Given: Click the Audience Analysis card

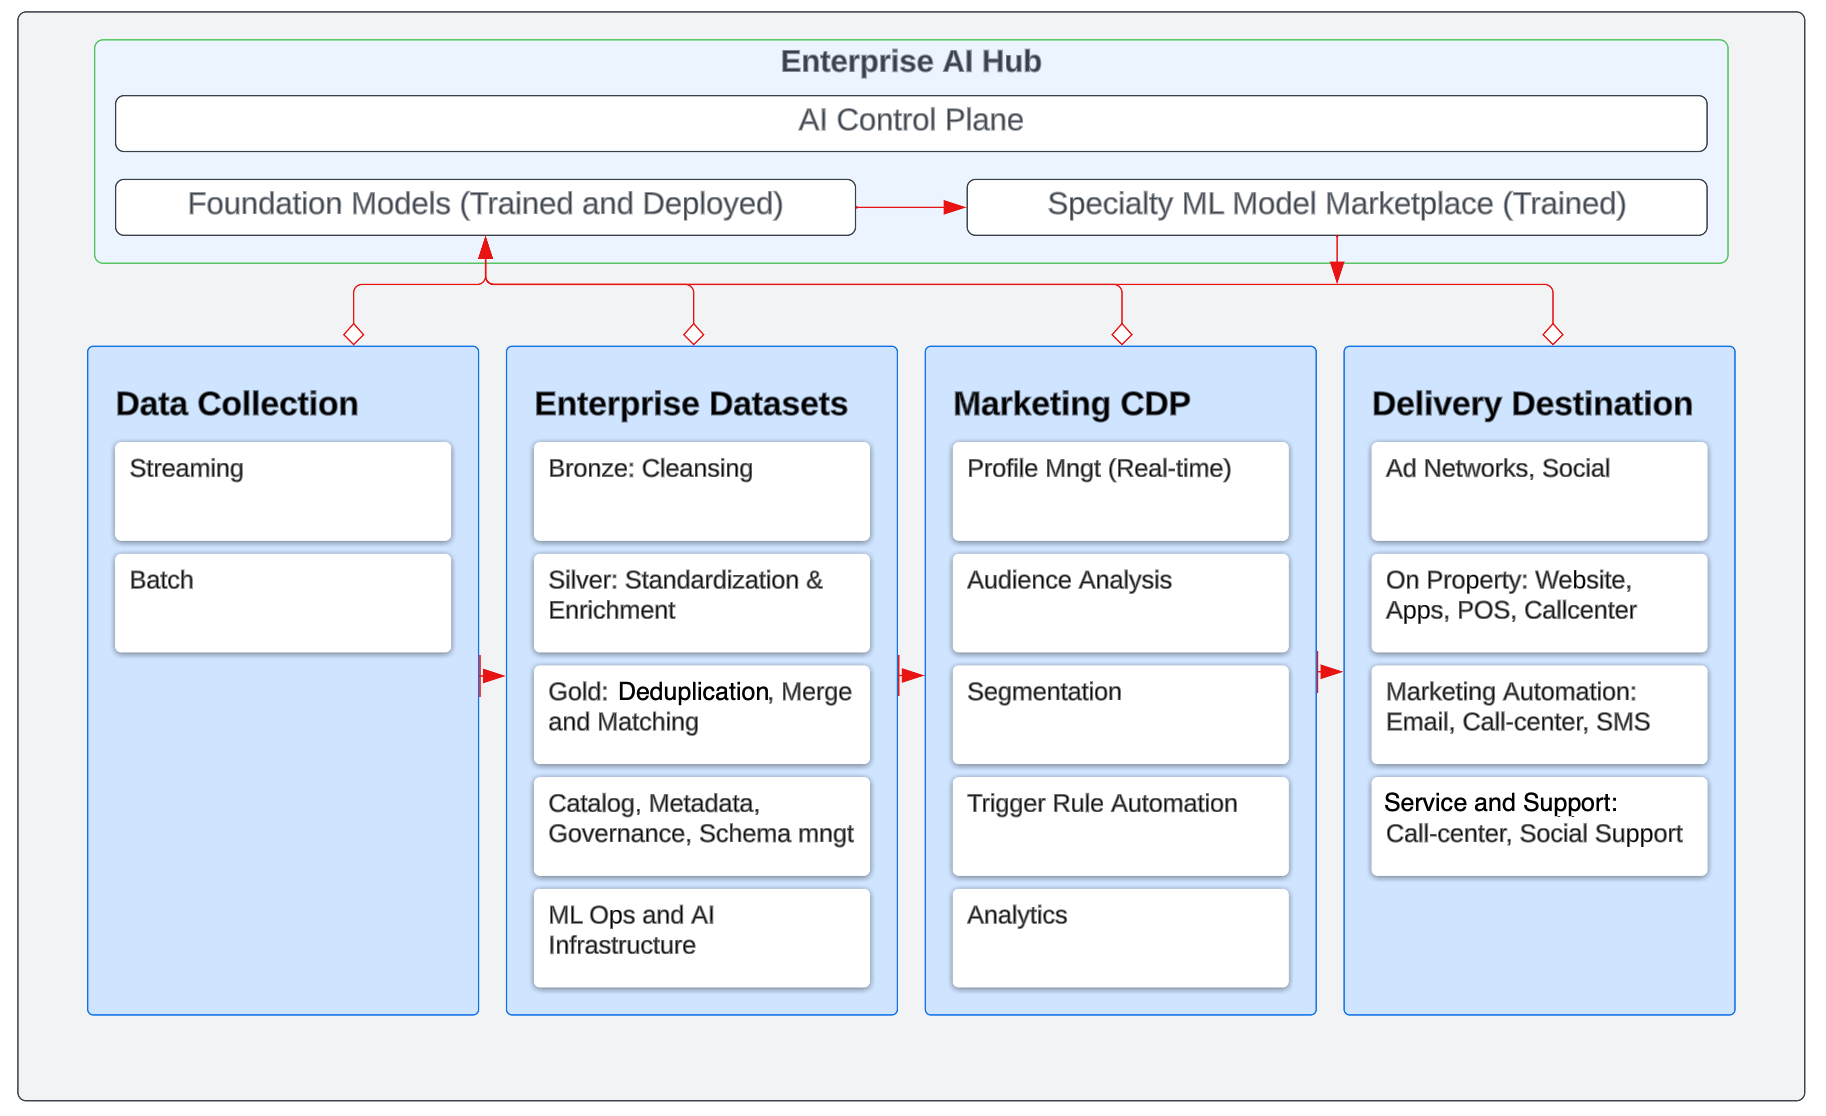Looking at the screenshot, I should click(x=1121, y=603).
